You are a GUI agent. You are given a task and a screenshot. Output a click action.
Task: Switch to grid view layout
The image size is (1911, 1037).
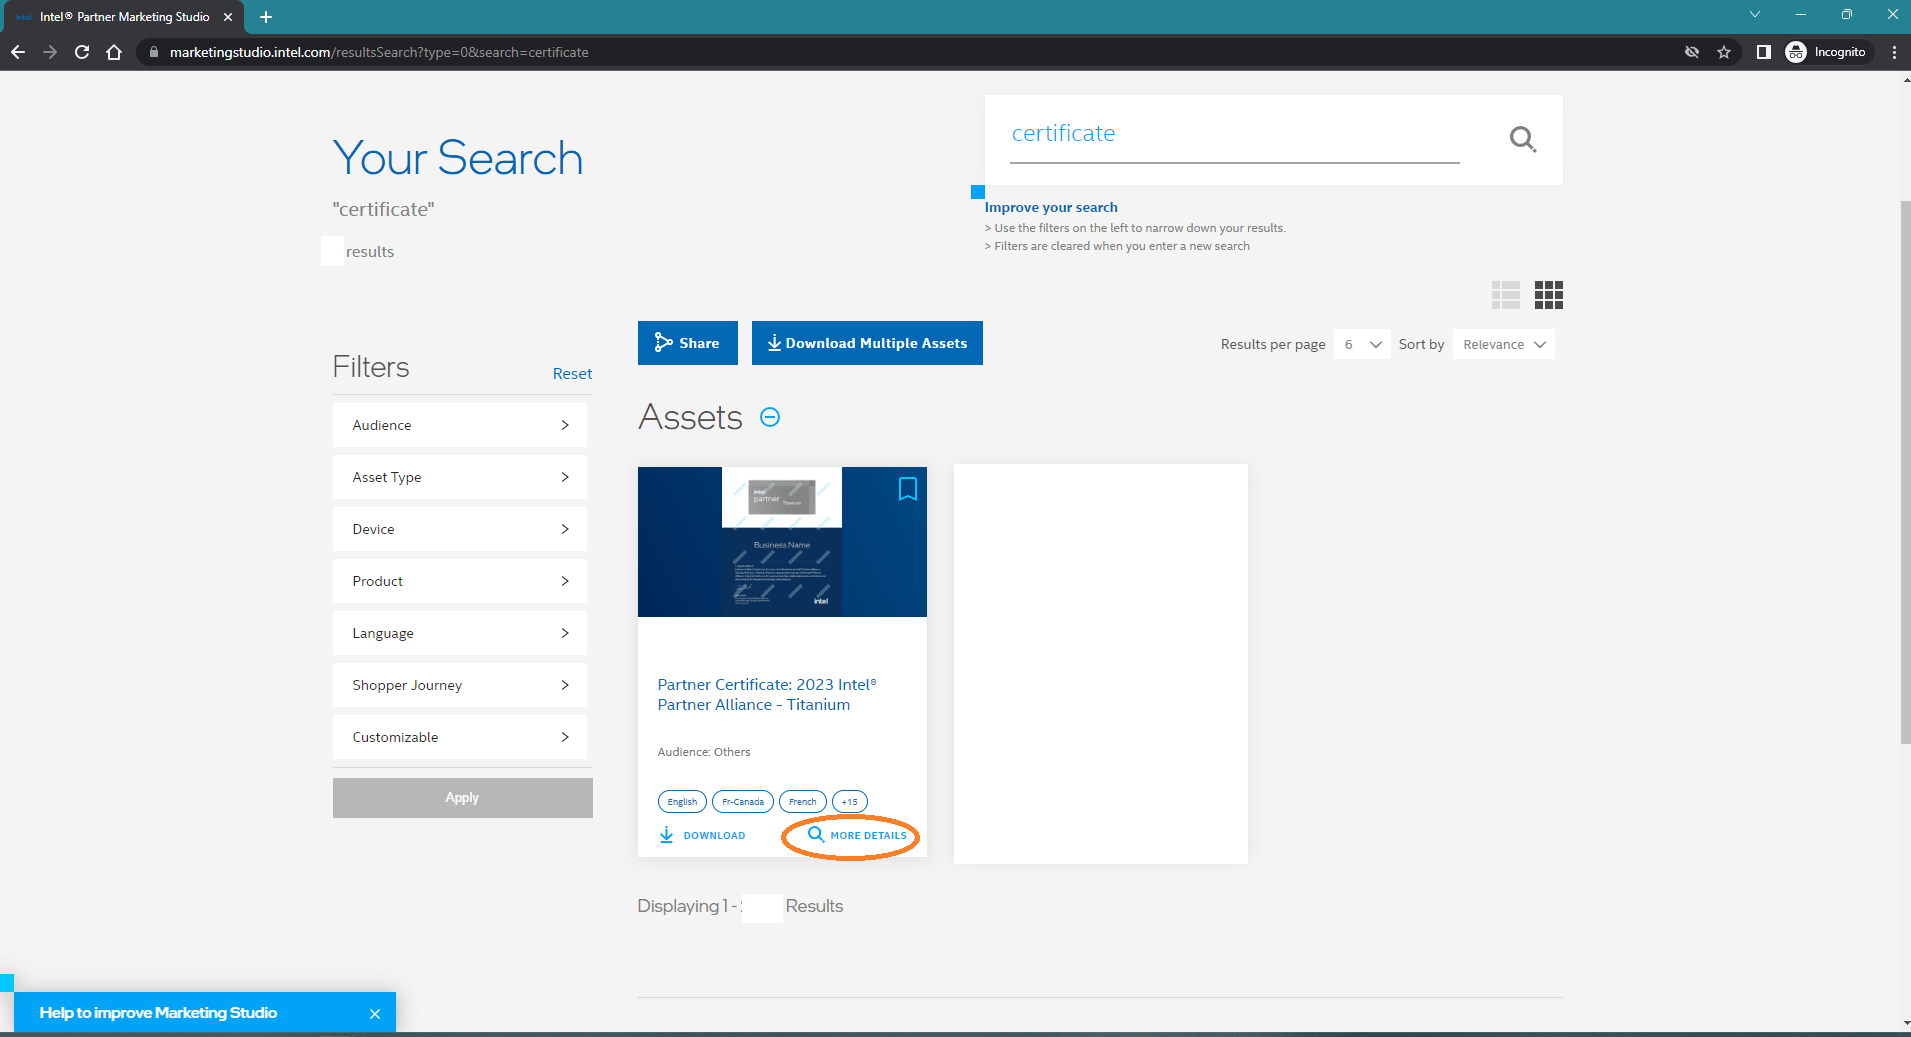coord(1549,295)
